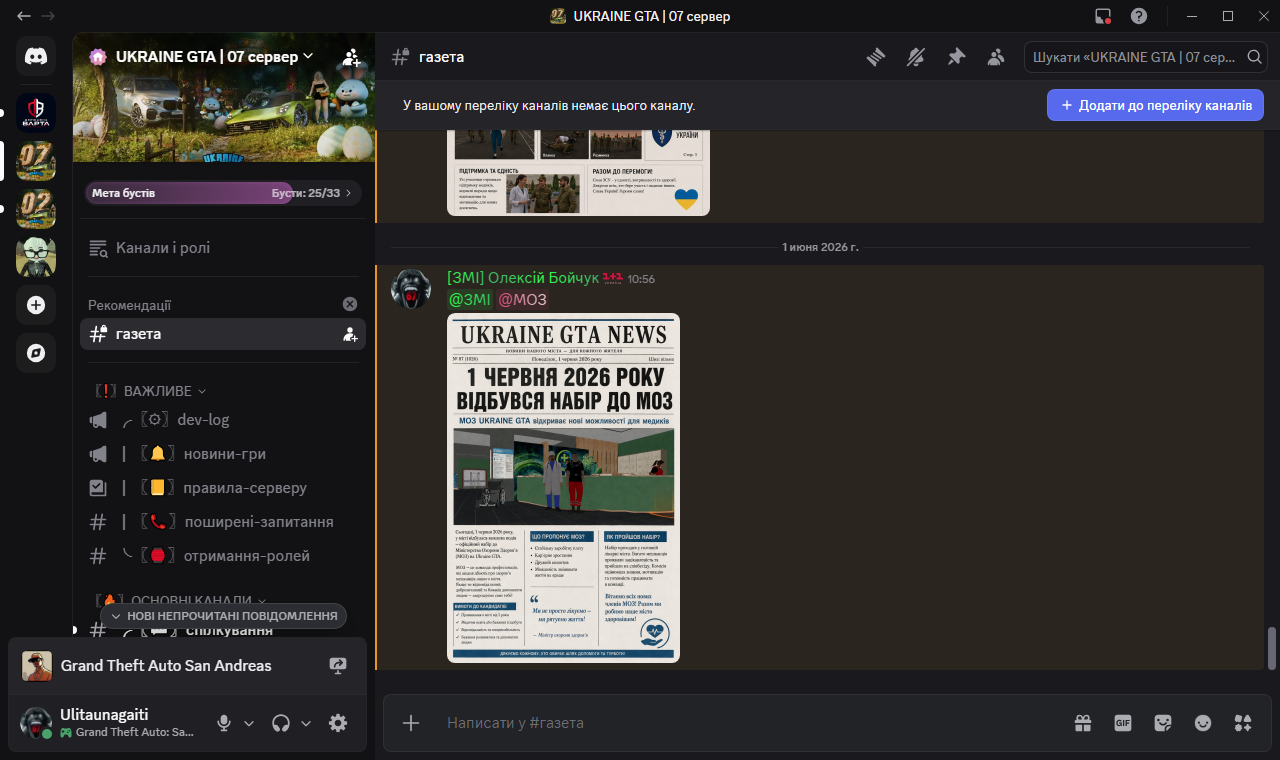Click the Мета бустів progress bar

pos(223,193)
